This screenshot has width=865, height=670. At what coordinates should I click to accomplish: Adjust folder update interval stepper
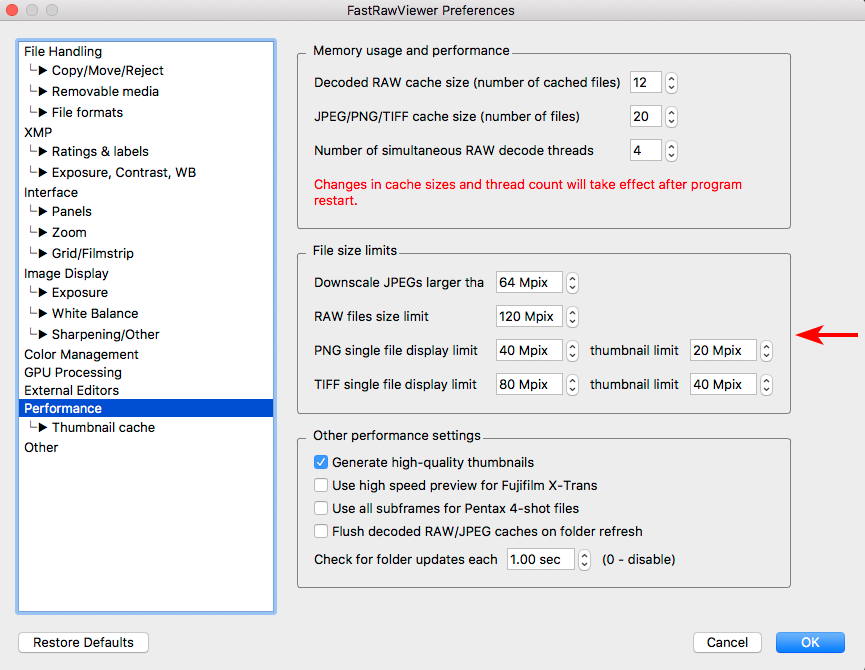(x=584, y=560)
